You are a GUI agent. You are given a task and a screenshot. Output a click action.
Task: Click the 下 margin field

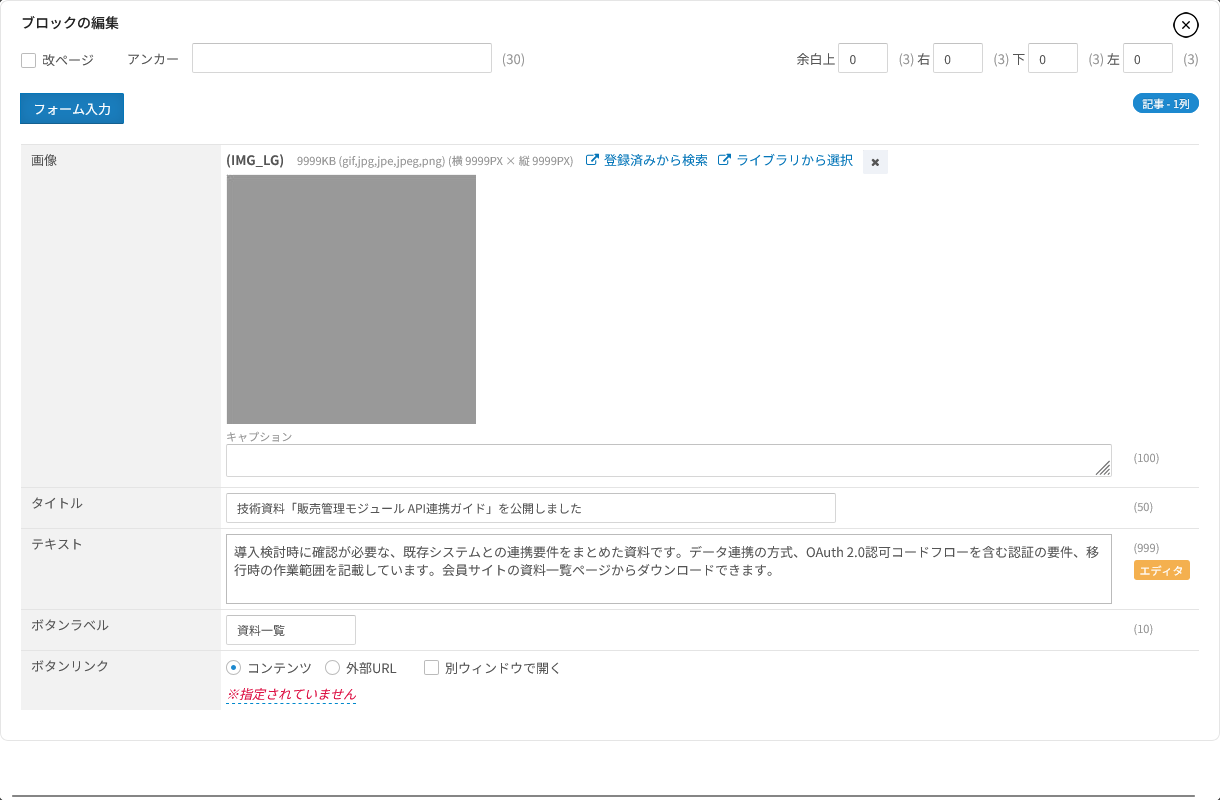click(1053, 58)
